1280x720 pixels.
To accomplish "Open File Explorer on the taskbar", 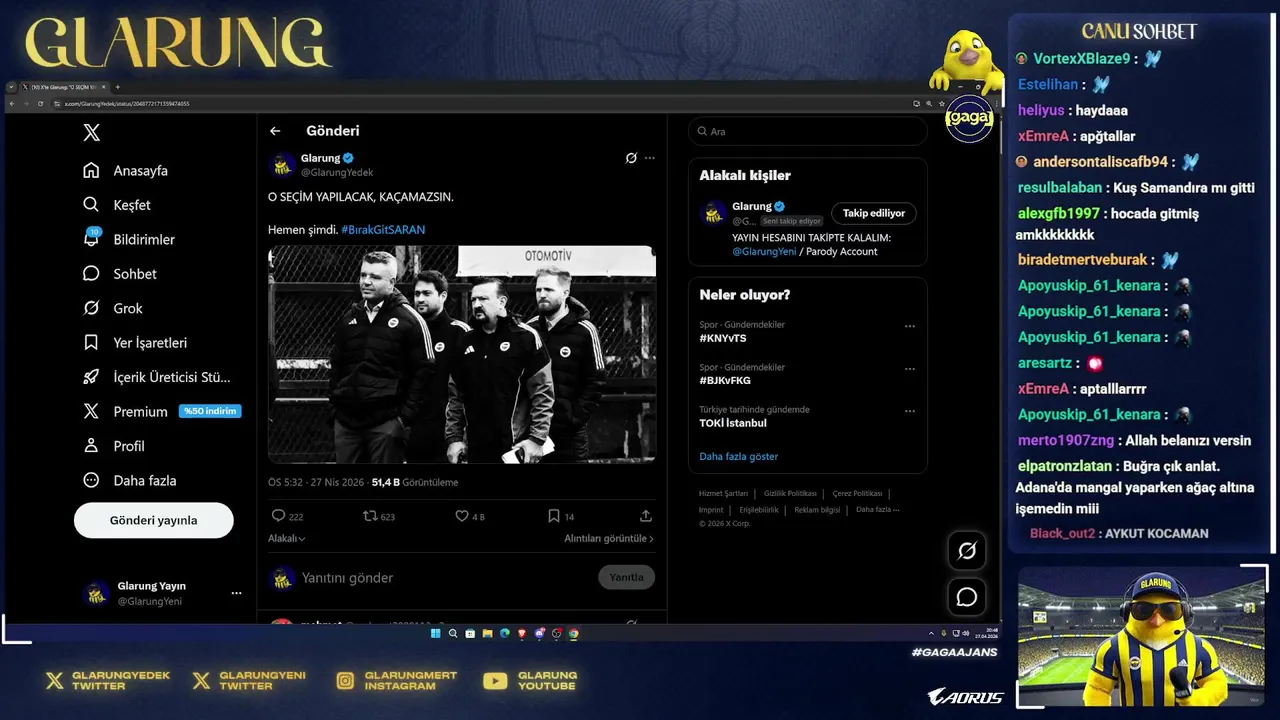I will pos(487,633).
